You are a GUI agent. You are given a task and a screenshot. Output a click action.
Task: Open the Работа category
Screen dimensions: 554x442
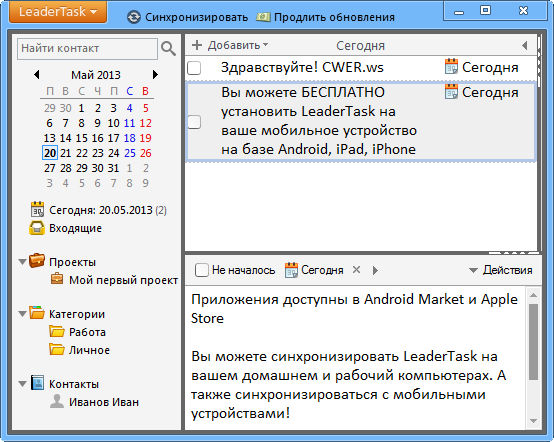click(87, 332)
